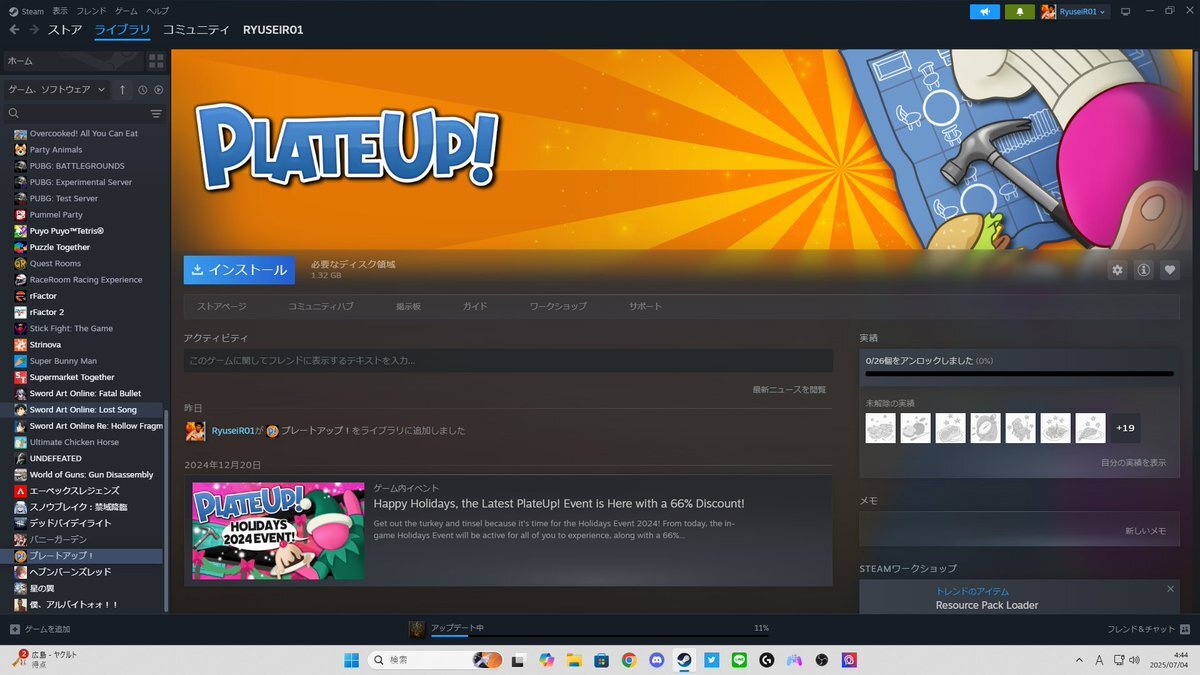Open the Steam announcements megaphone button
This screenshot has height=675, width=1200.
tap(984, 12)
